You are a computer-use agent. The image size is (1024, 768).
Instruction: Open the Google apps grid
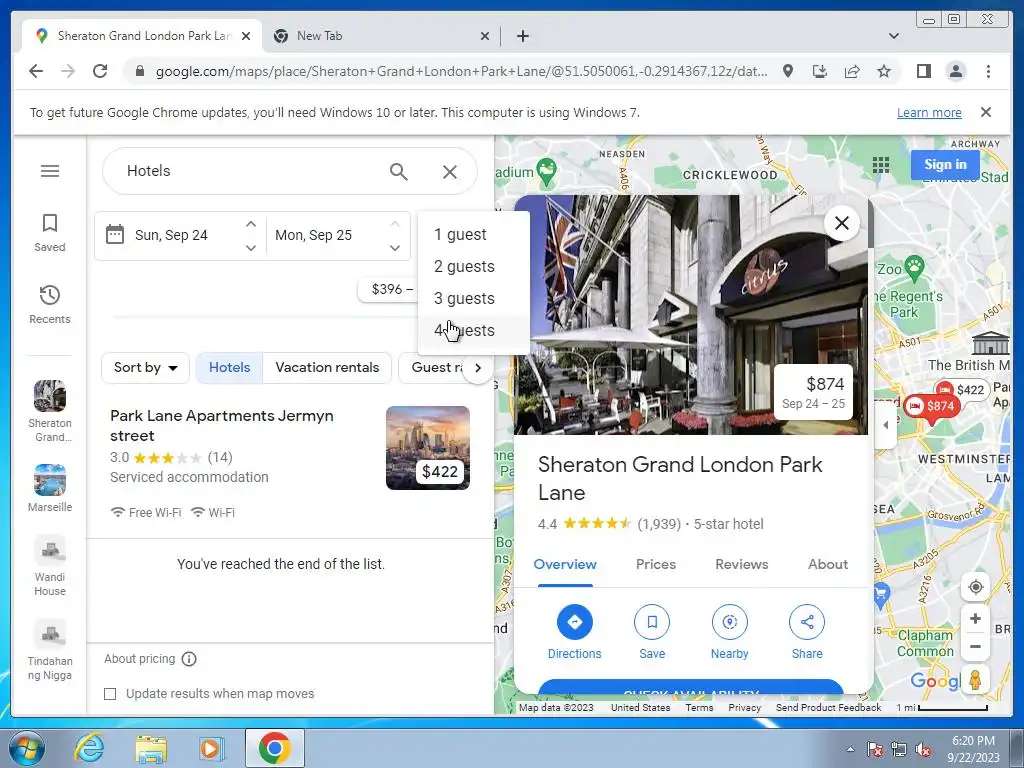(881, 165)
